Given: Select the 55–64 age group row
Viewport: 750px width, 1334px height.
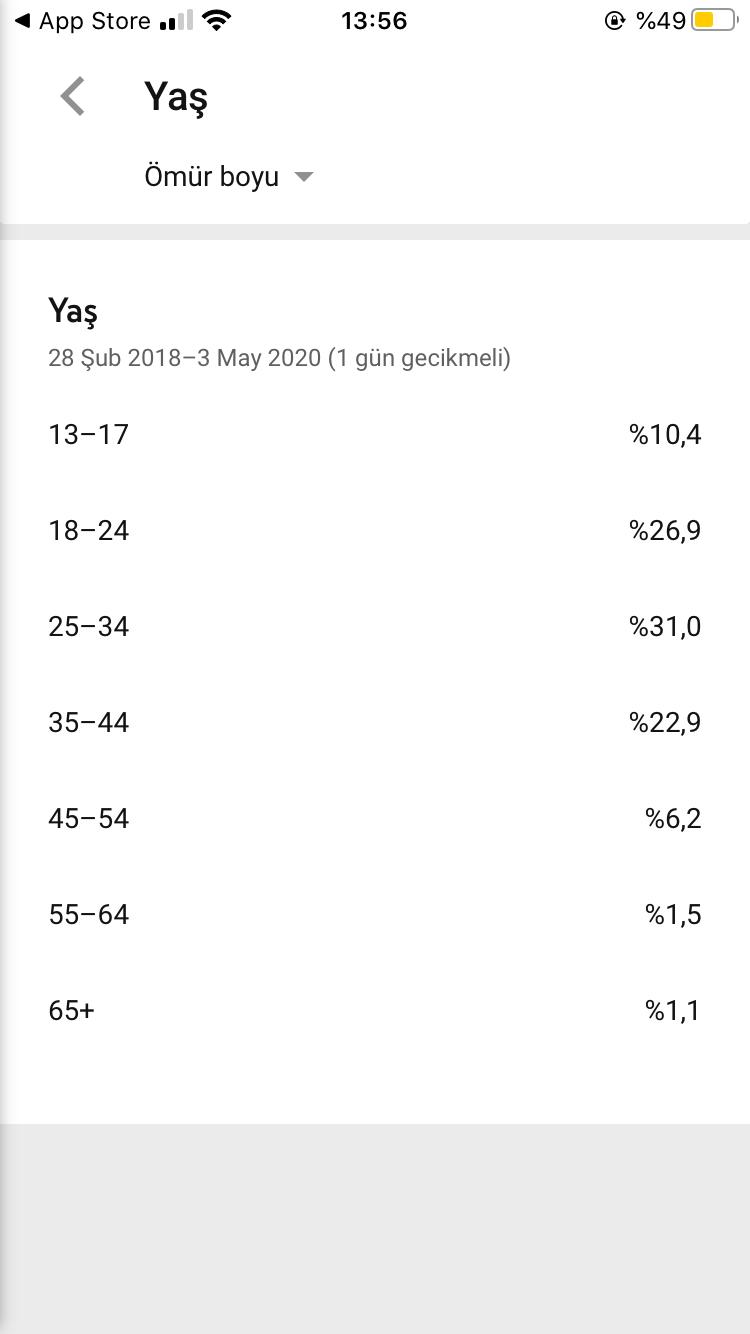Looking at the screenshot, I should [375, 914].
